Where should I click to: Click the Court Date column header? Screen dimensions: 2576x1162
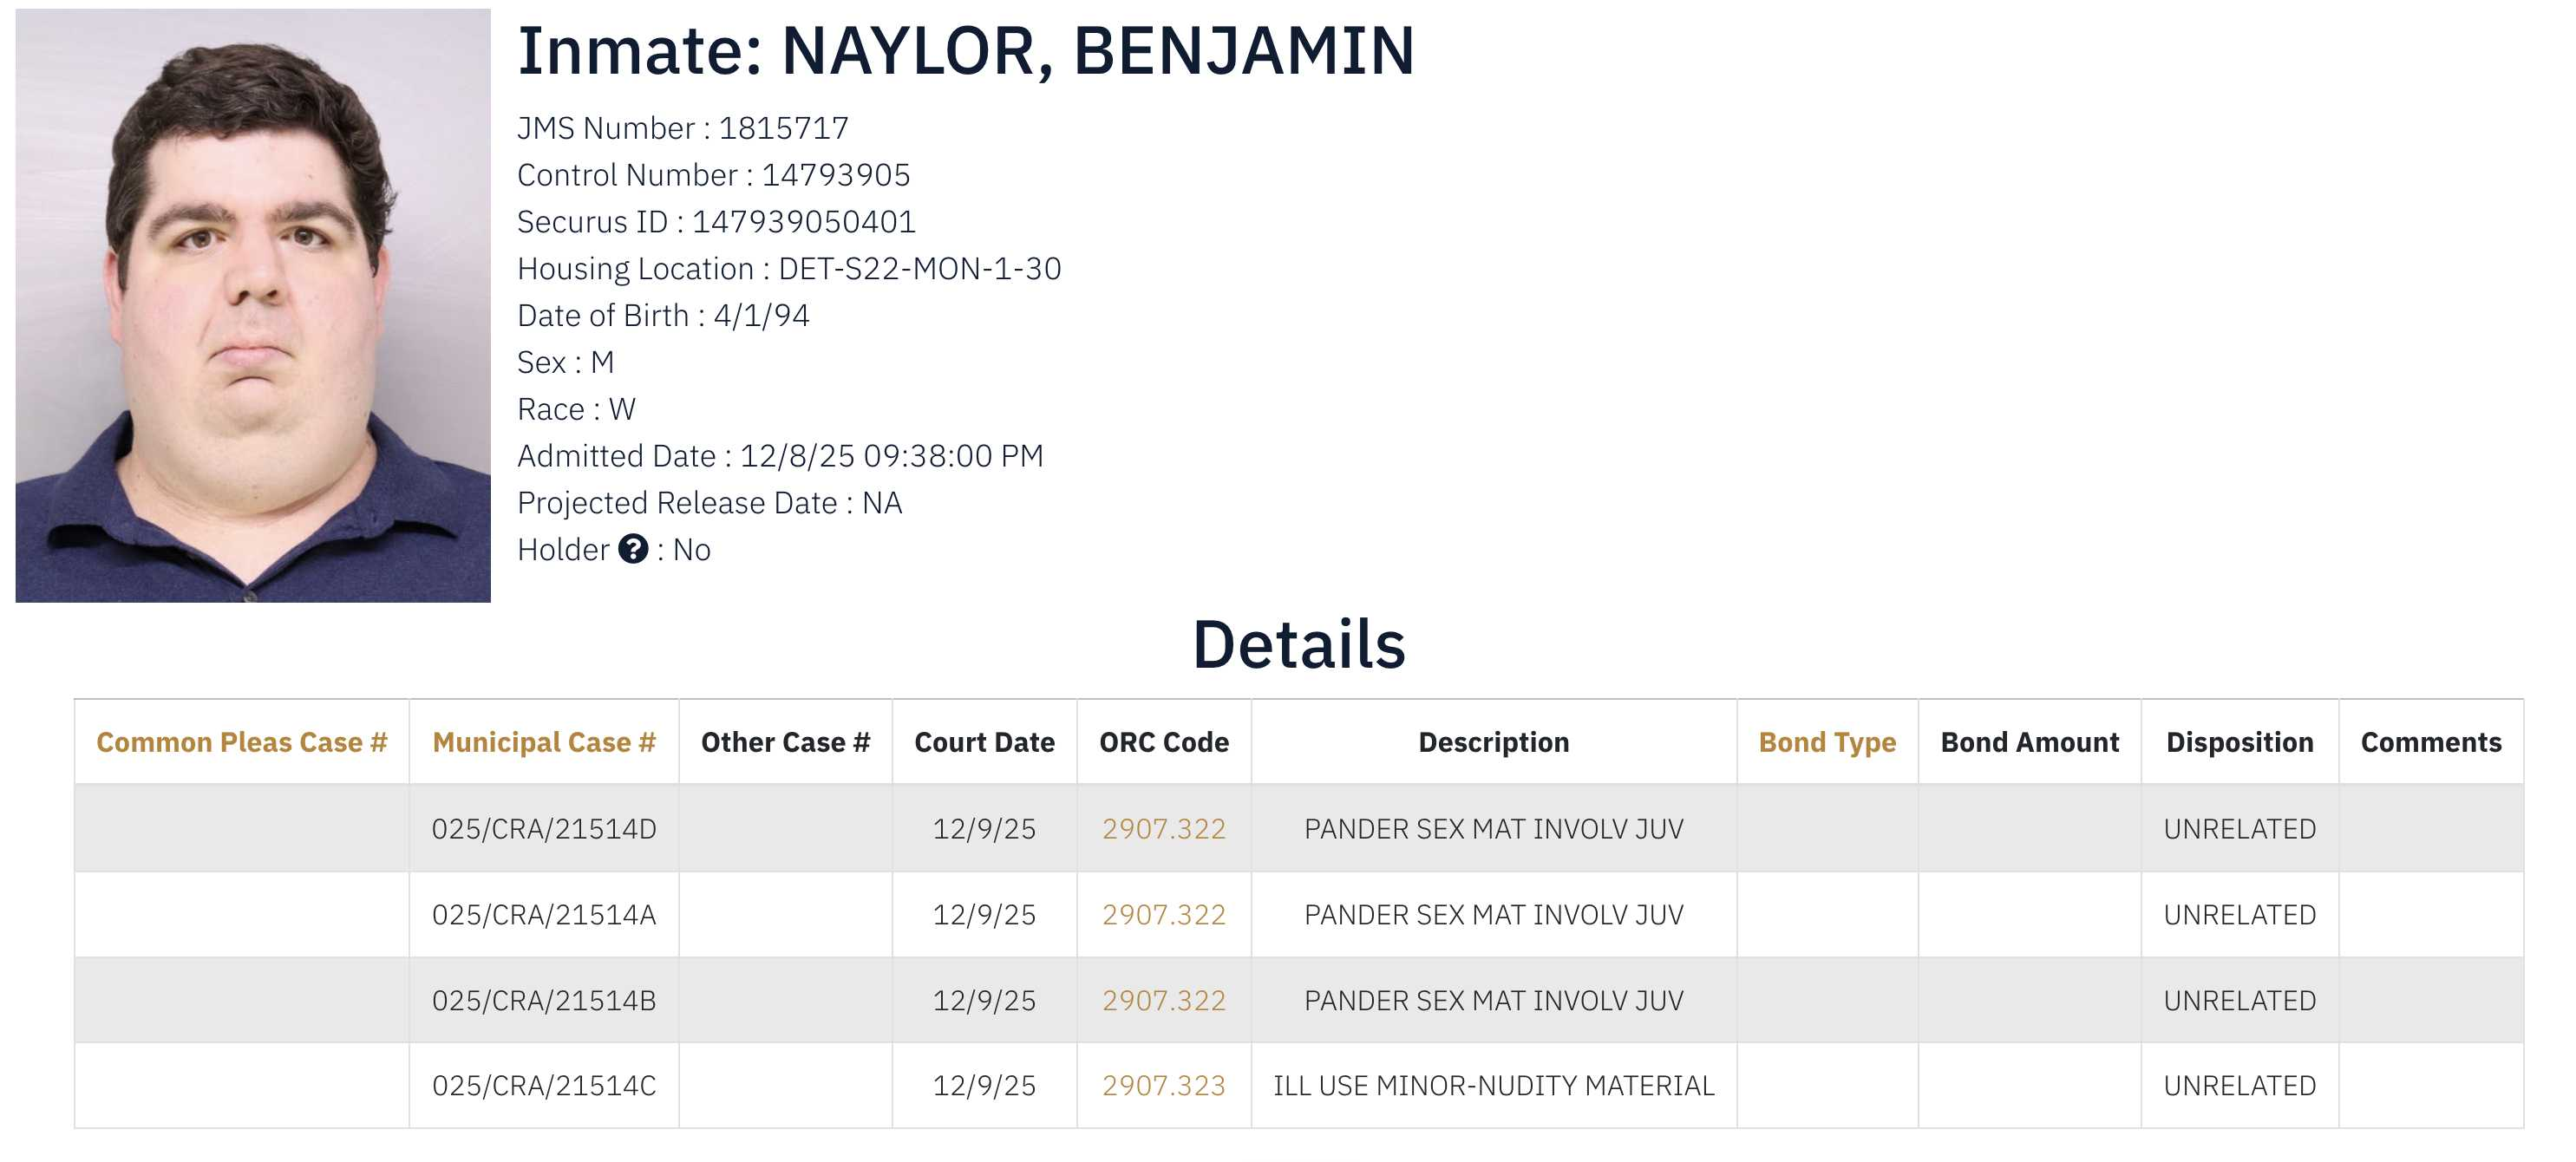(x=984, y=742)
